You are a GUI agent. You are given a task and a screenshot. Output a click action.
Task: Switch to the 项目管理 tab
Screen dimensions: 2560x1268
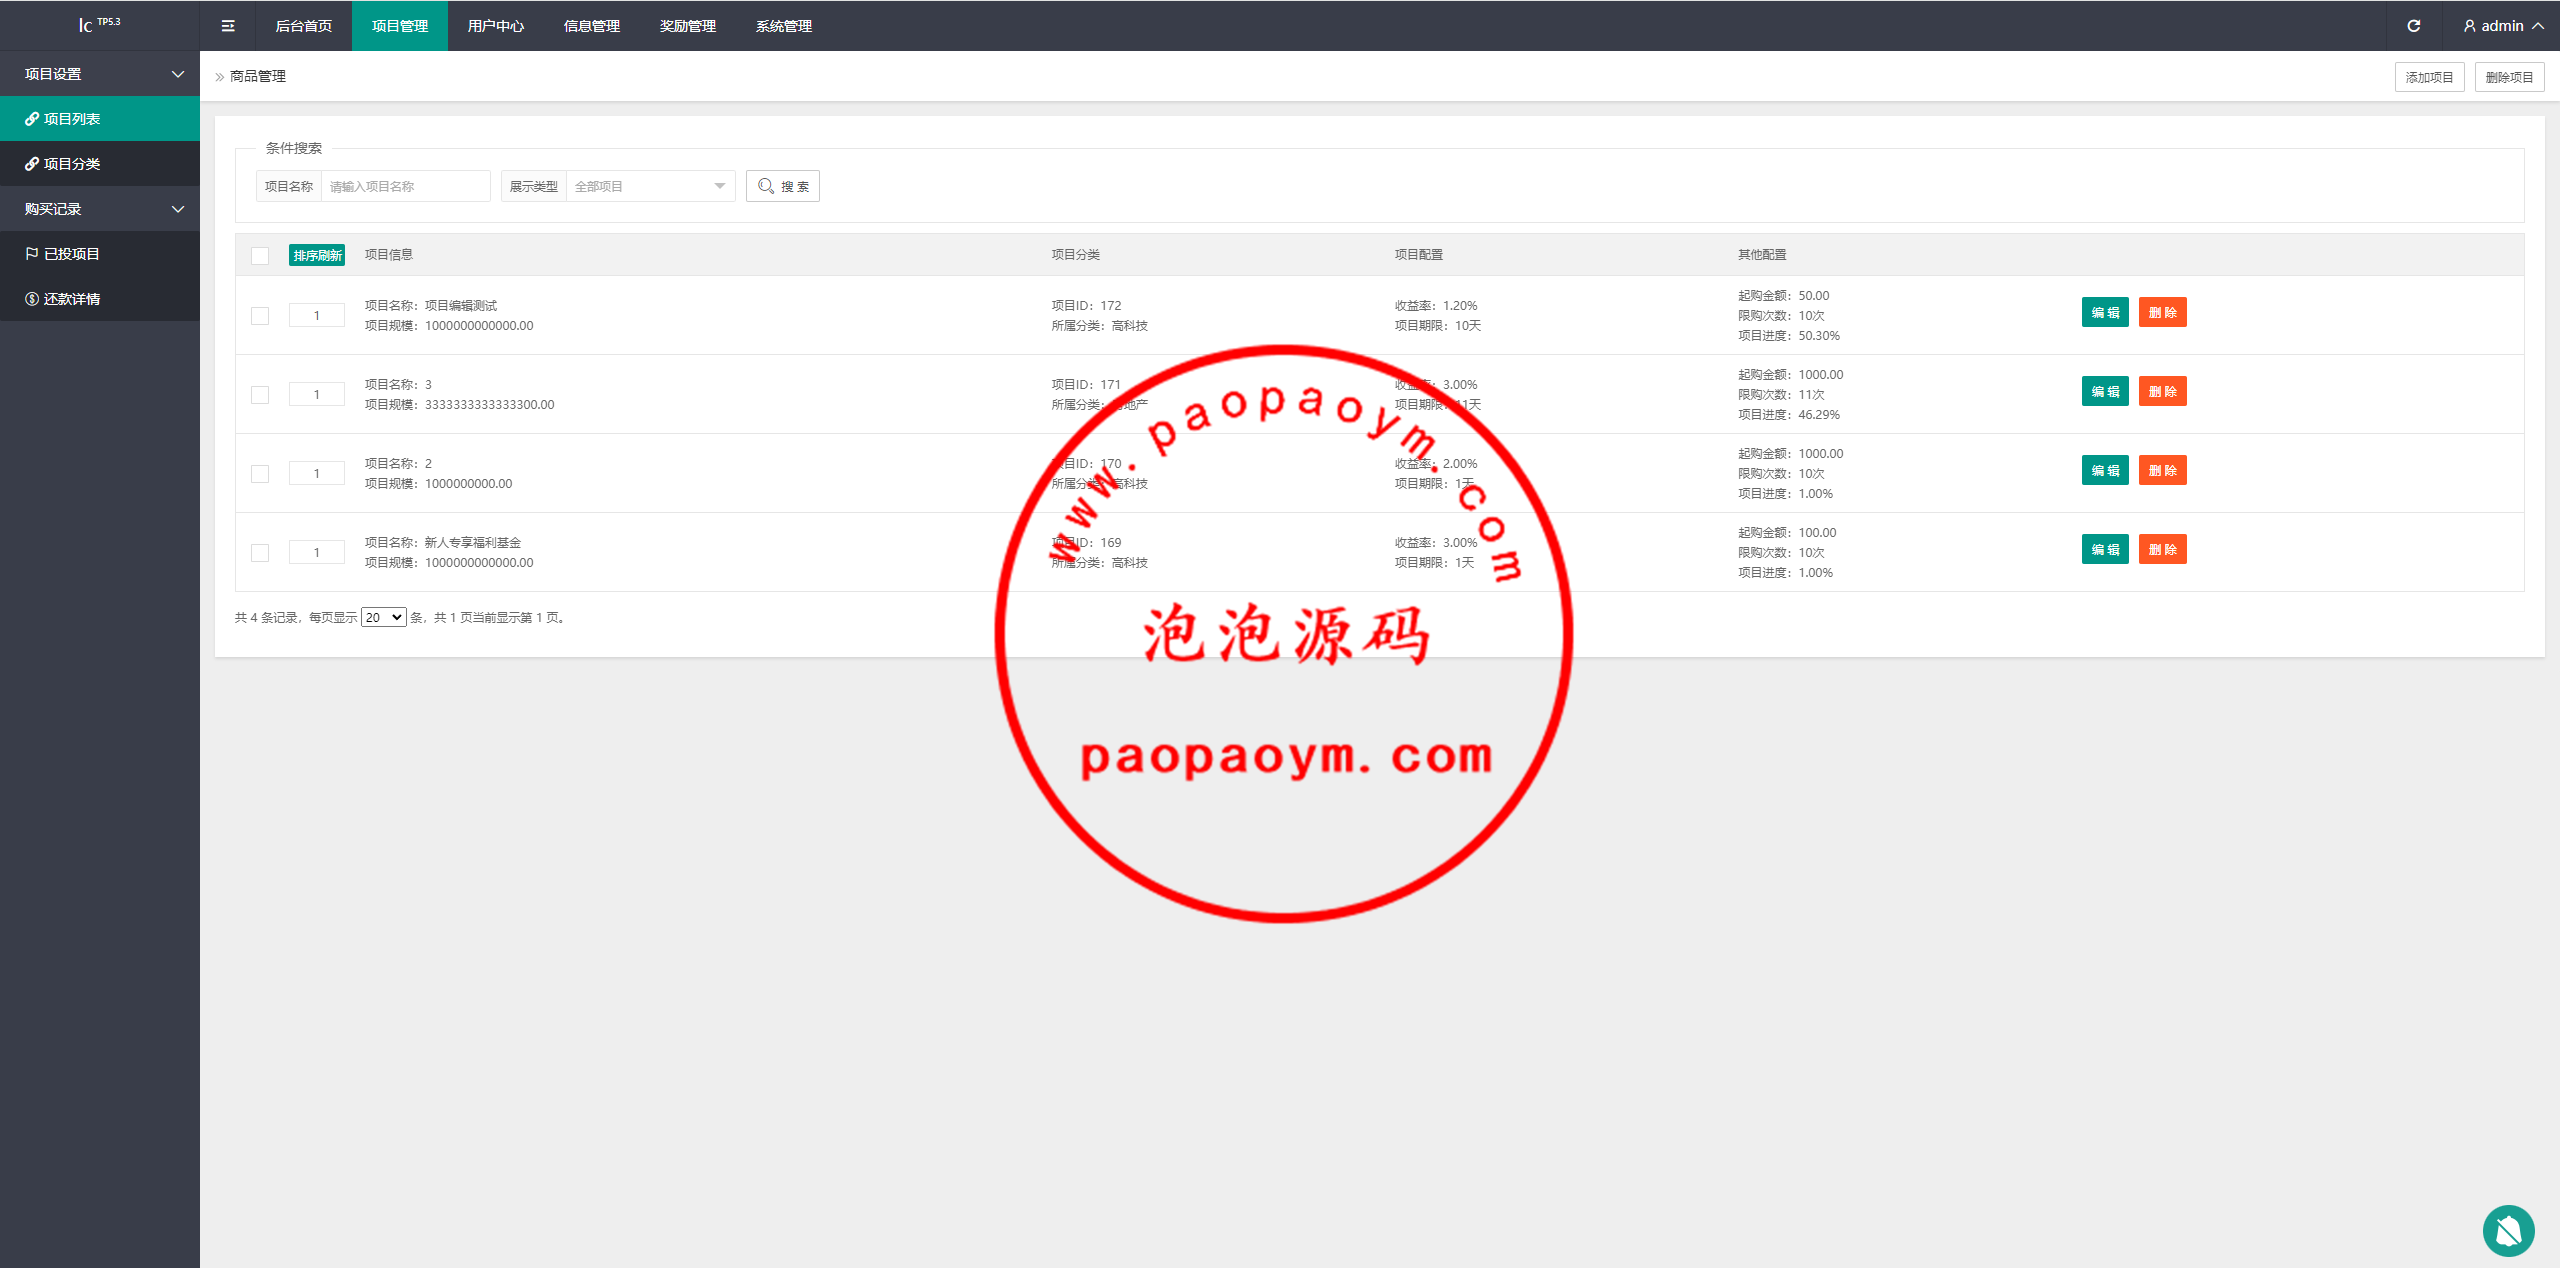400,26
